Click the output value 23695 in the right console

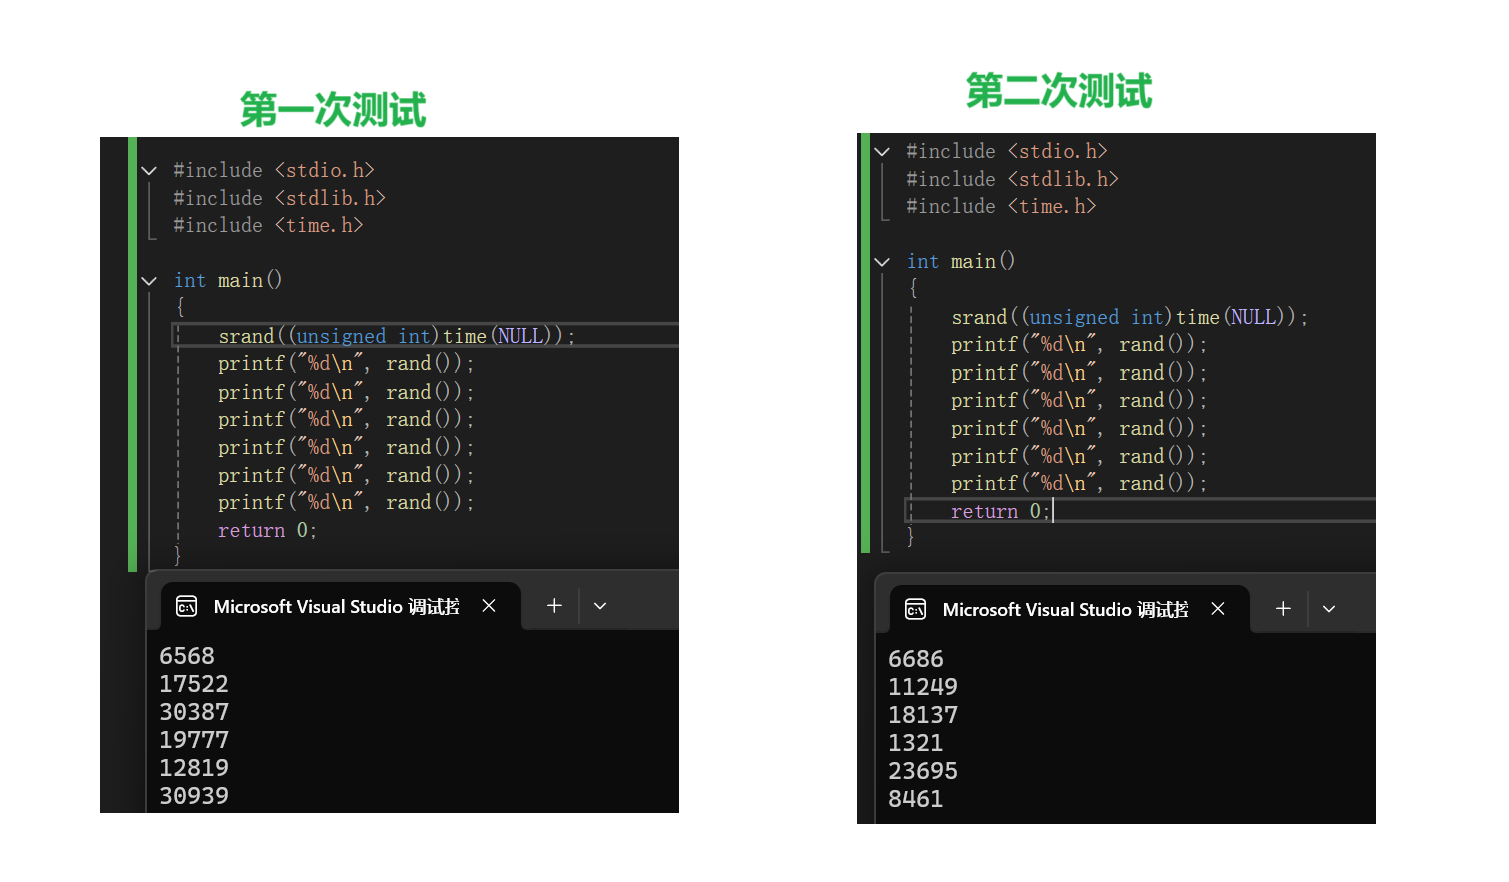[923, 771]
